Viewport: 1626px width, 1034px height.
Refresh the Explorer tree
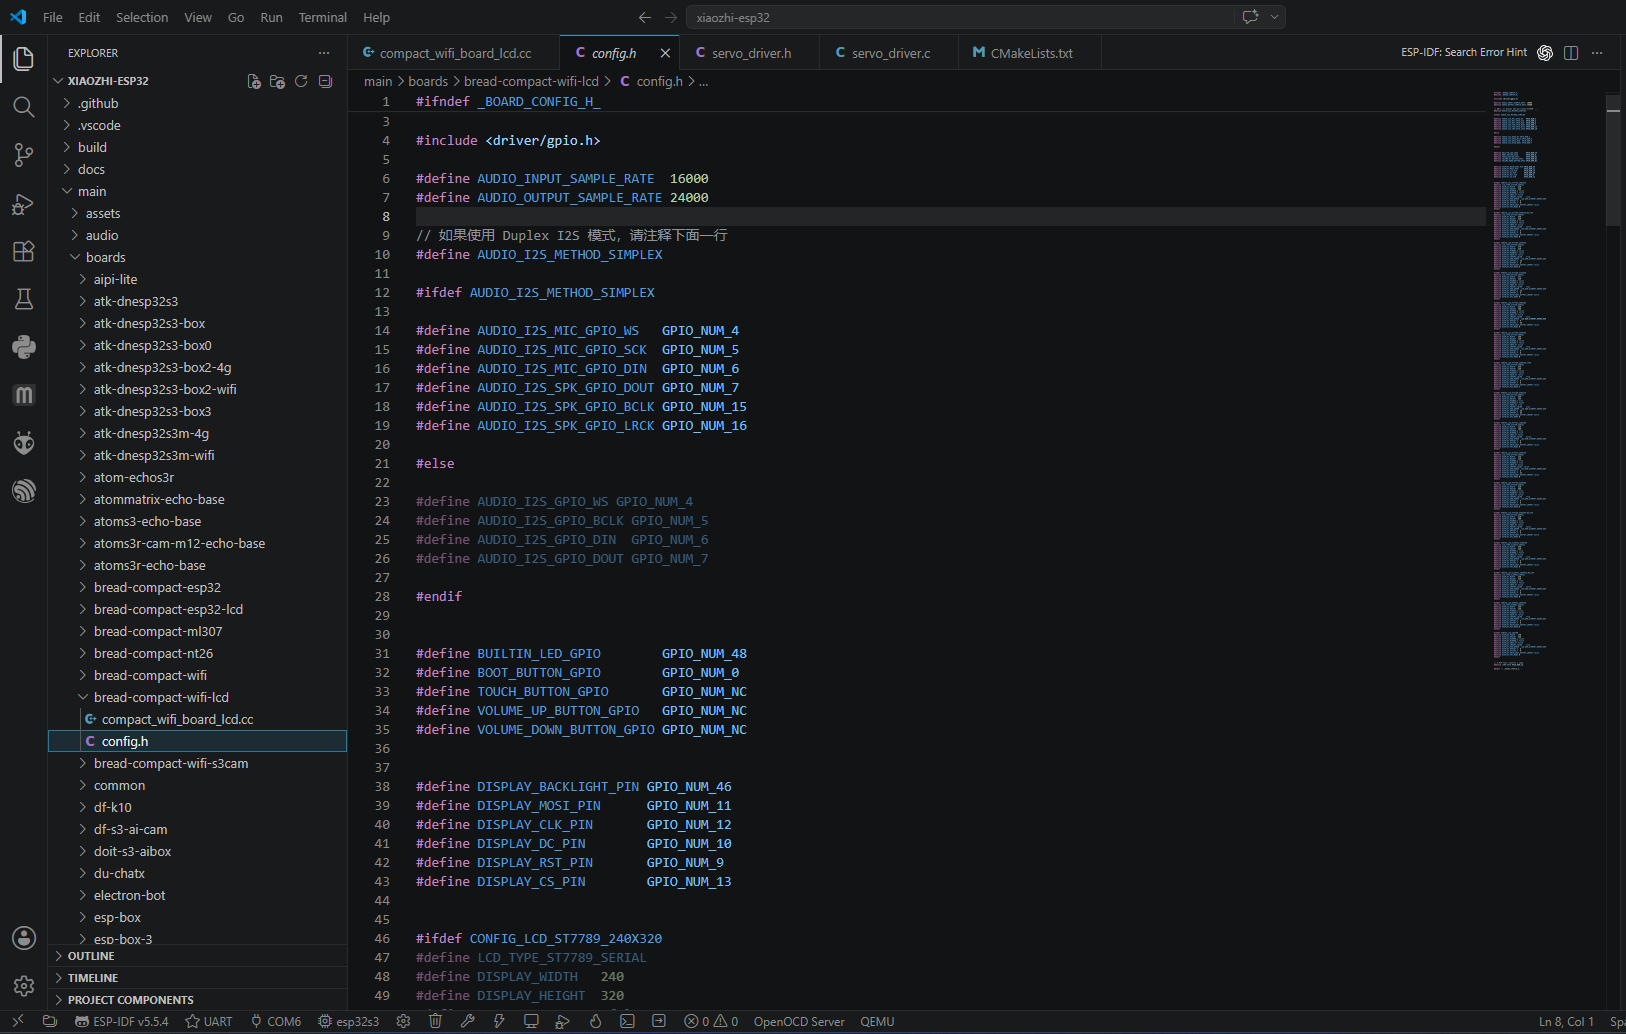(x=301, y=81)
